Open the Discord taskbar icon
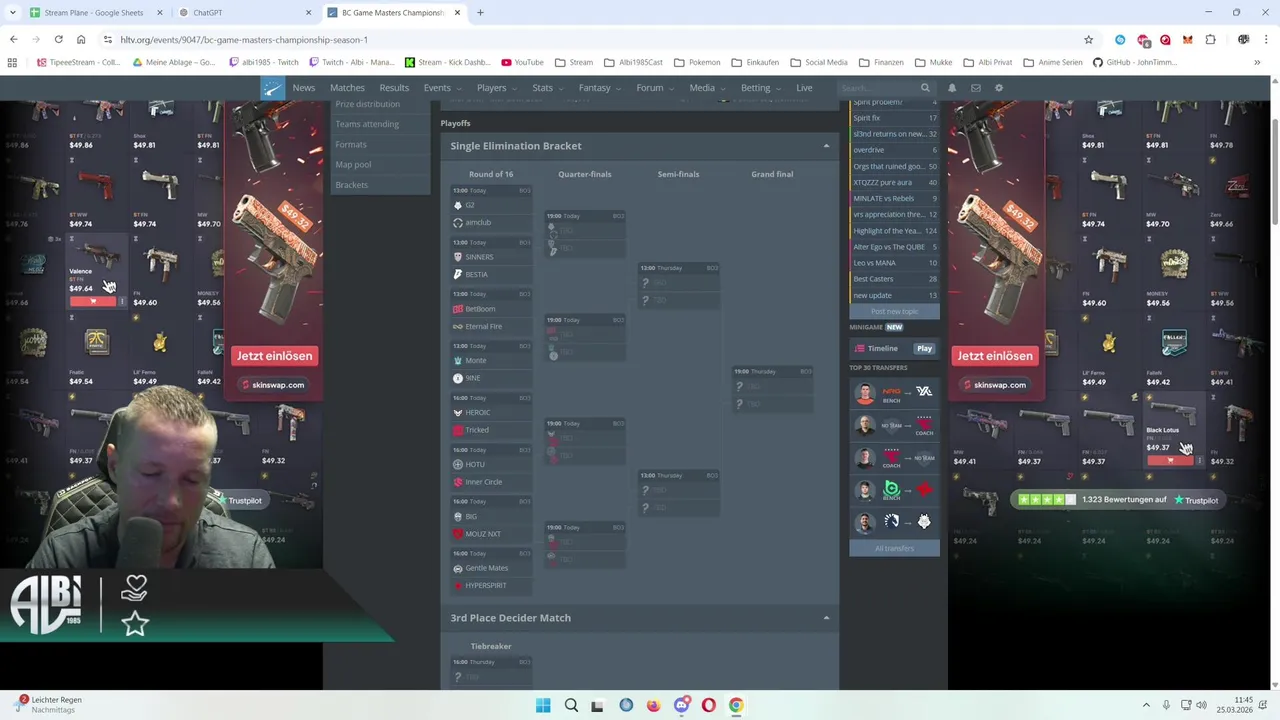The image size is (1280, 720). coord(681,705)
